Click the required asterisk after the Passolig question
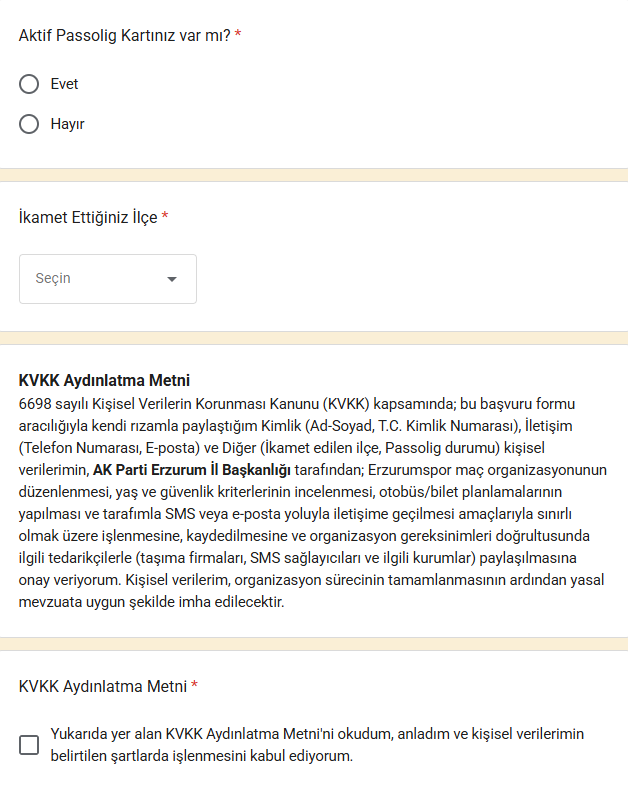This screenshot has width=628, height=797. pos(238,35)
